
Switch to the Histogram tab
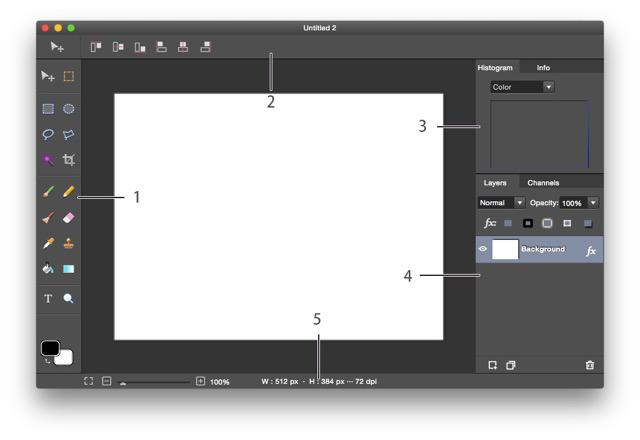[495, 68]
